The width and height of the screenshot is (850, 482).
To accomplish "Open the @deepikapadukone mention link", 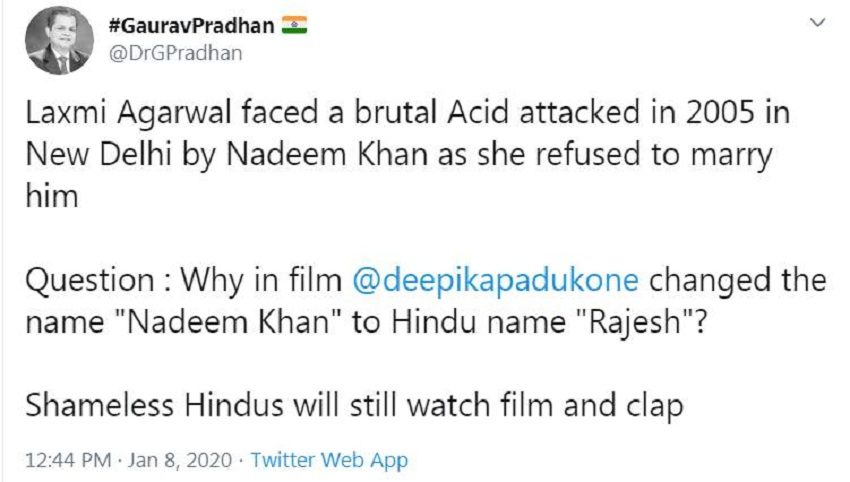I will (x=495, y=280).
